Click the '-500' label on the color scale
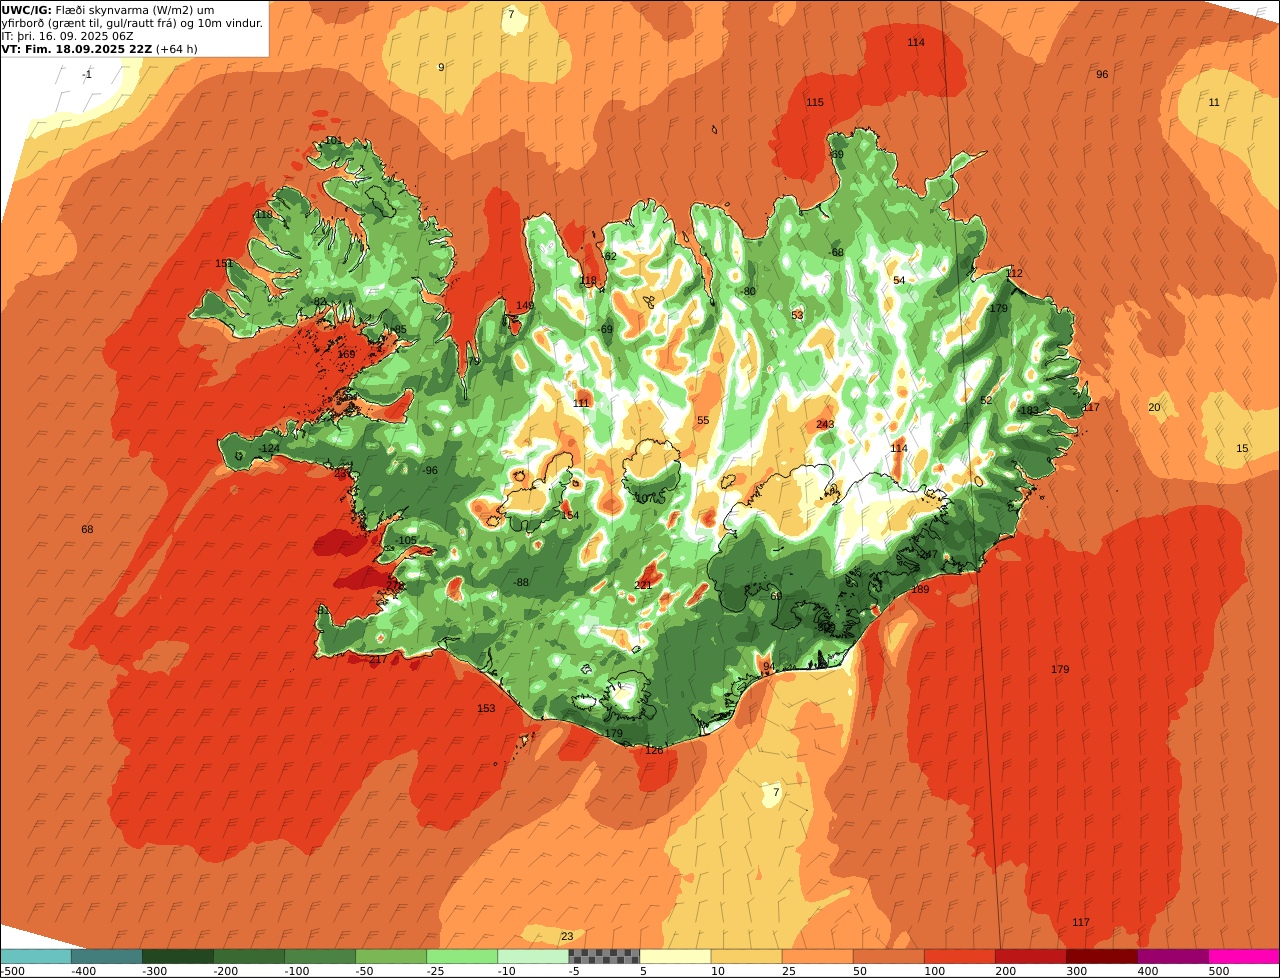Viewport: 1280px width, 978px height. 12,971
